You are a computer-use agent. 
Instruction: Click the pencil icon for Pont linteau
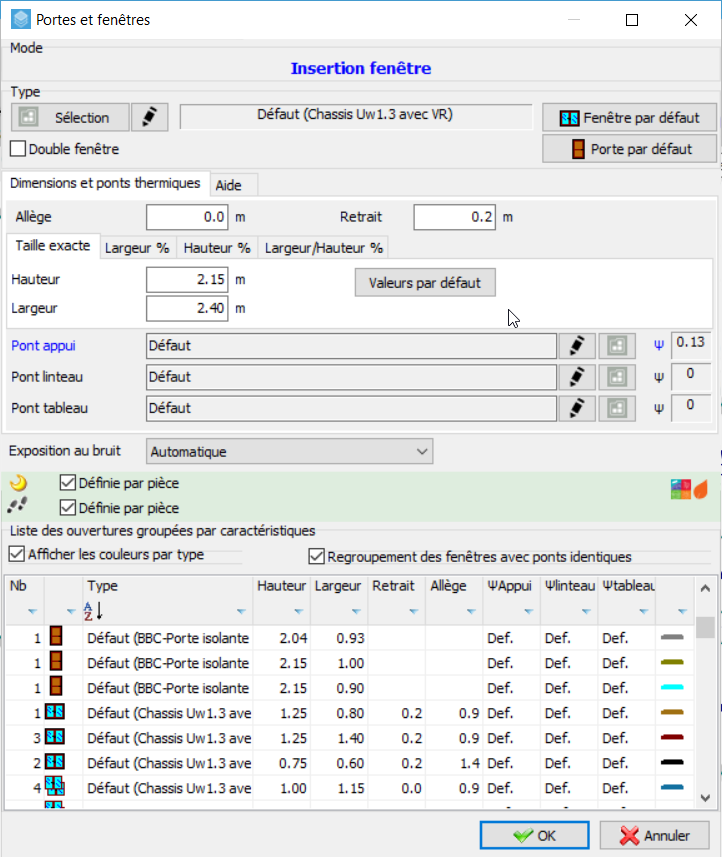point(577,377)
